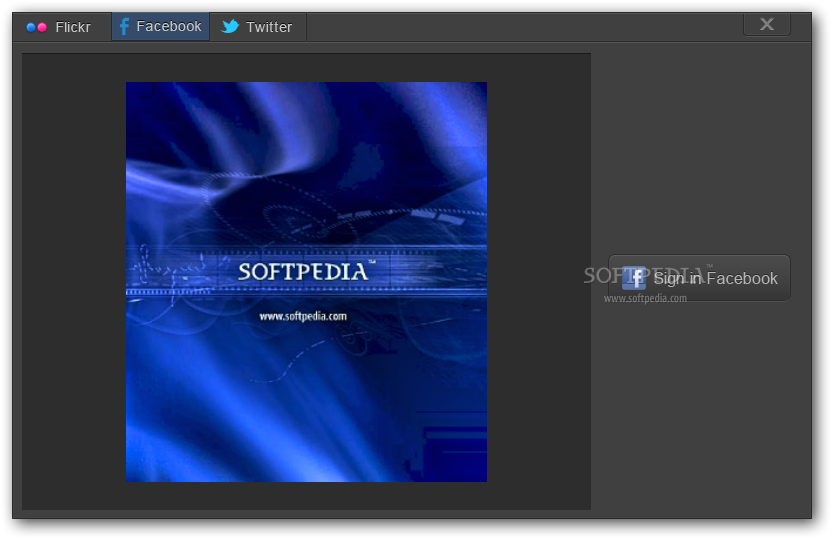Open the Twitter tab
The image size is (832, 539).
point(257,27)
